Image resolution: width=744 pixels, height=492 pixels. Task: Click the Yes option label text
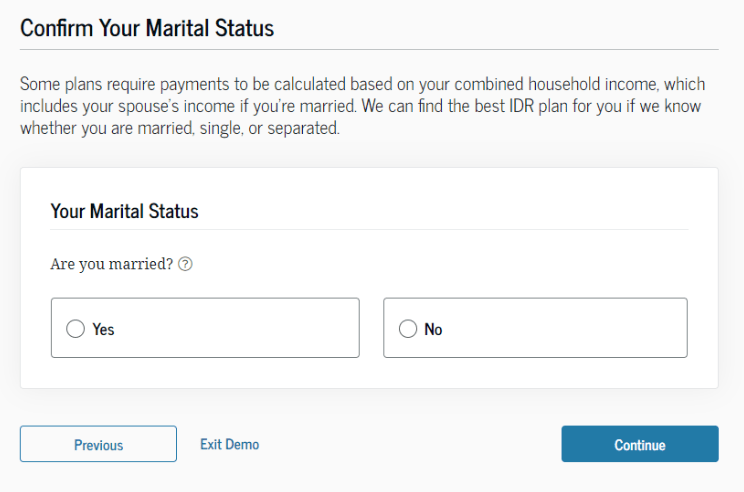point(104,329)
